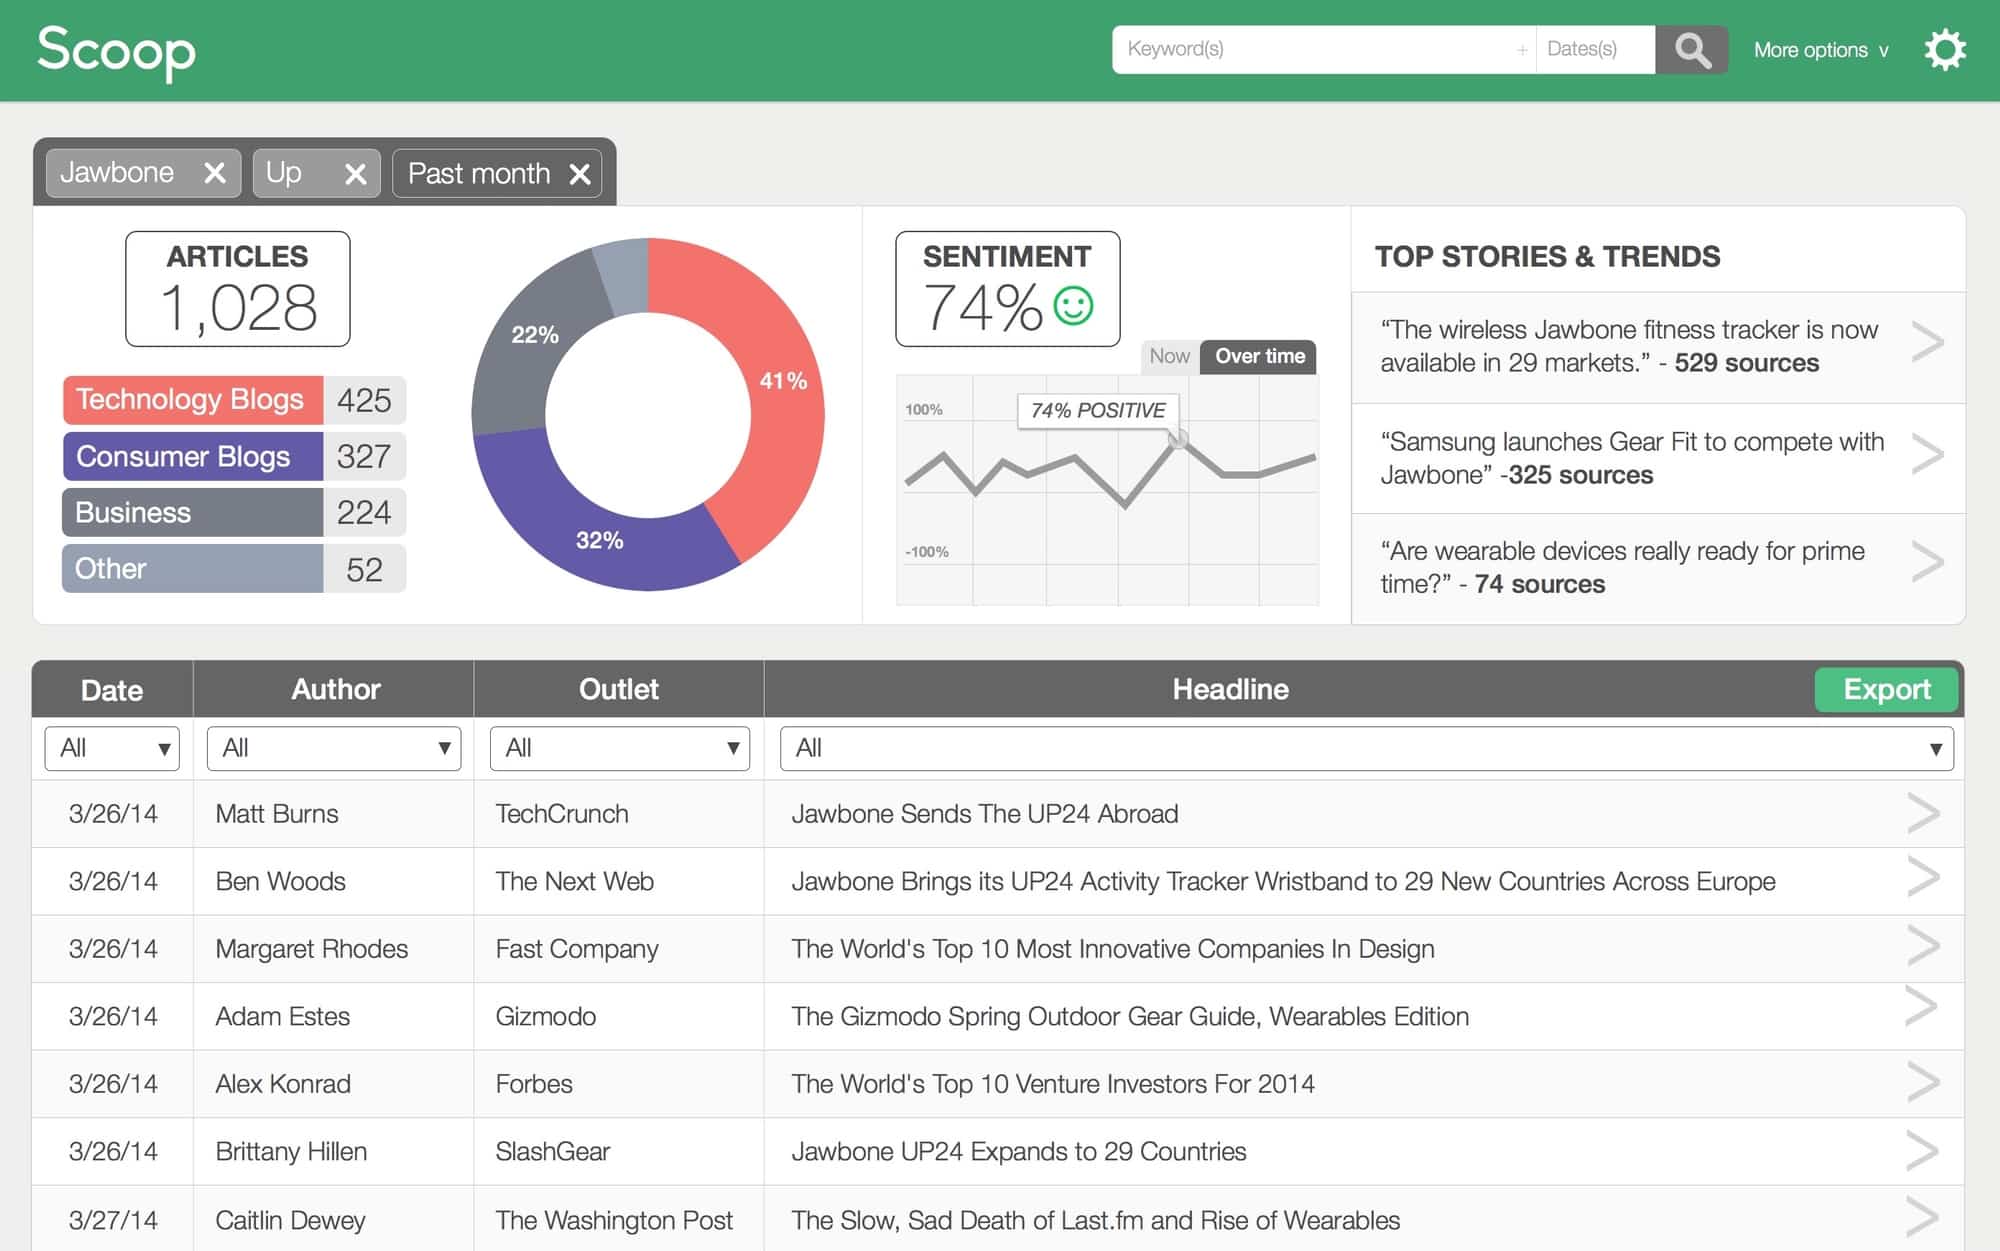The width and height of the screenshot is (2000, 1251).
Task: Click the green sentiment smiley icon
Action: tap(1073, 306)
